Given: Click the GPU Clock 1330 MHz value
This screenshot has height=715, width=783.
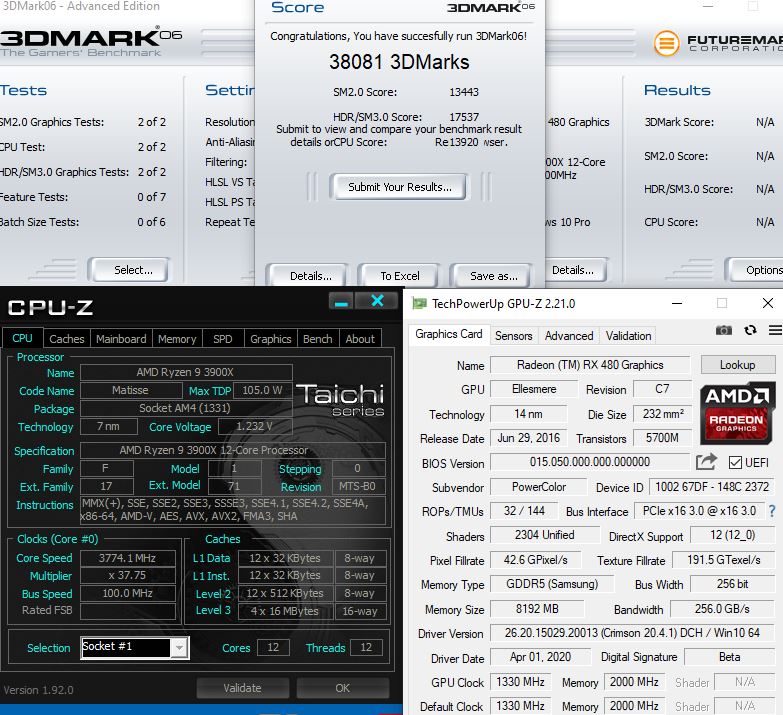Looking at the screenshot, I should point(520,682).
